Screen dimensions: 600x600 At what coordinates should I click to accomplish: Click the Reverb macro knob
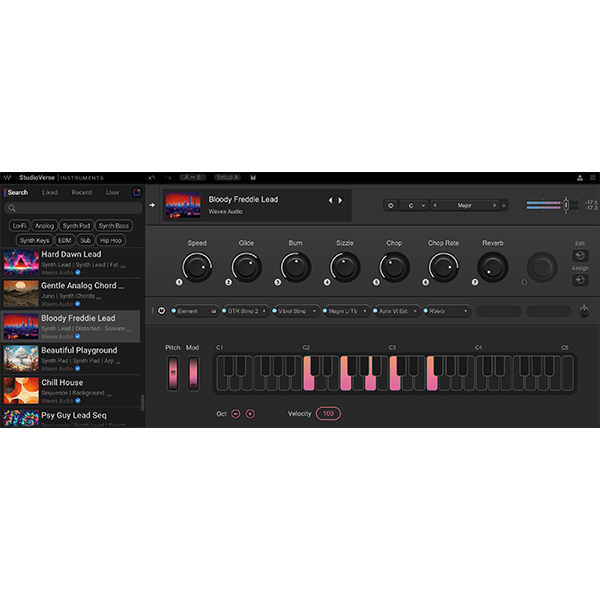(493, 267)
